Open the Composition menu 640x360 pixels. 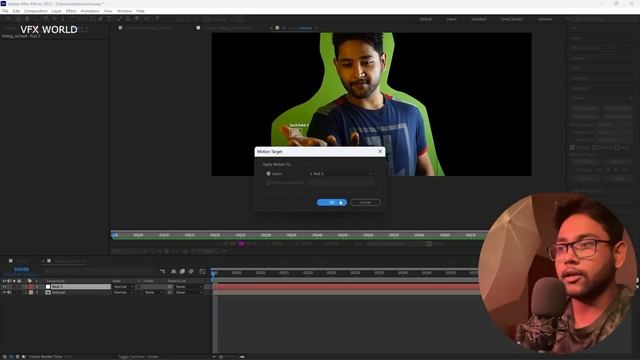[x=36, y=11]
